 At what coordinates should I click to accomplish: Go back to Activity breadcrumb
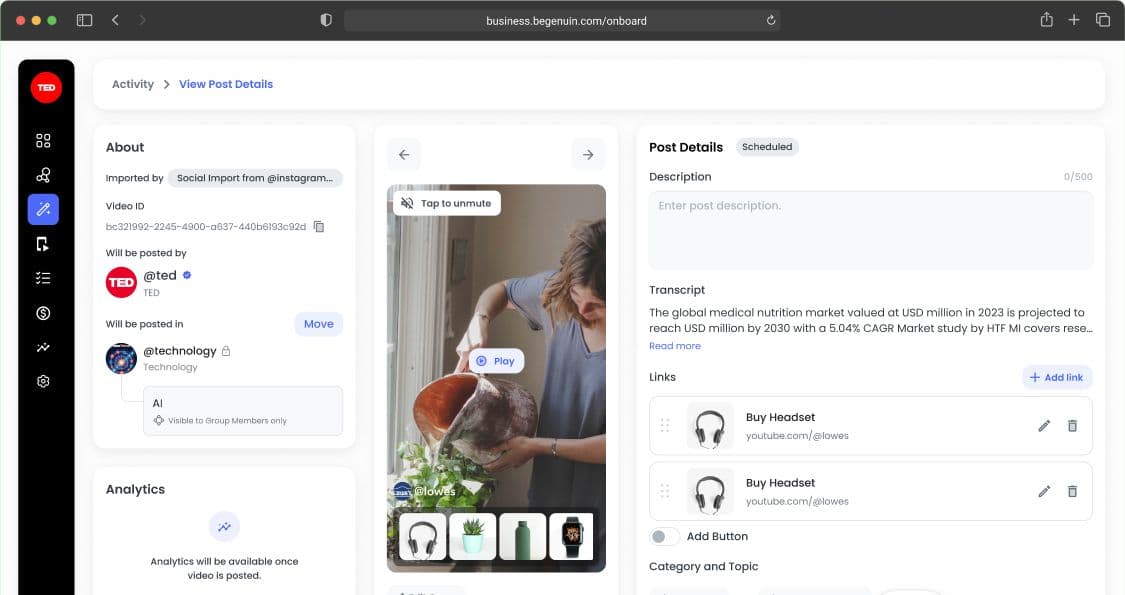click(133, 84)
